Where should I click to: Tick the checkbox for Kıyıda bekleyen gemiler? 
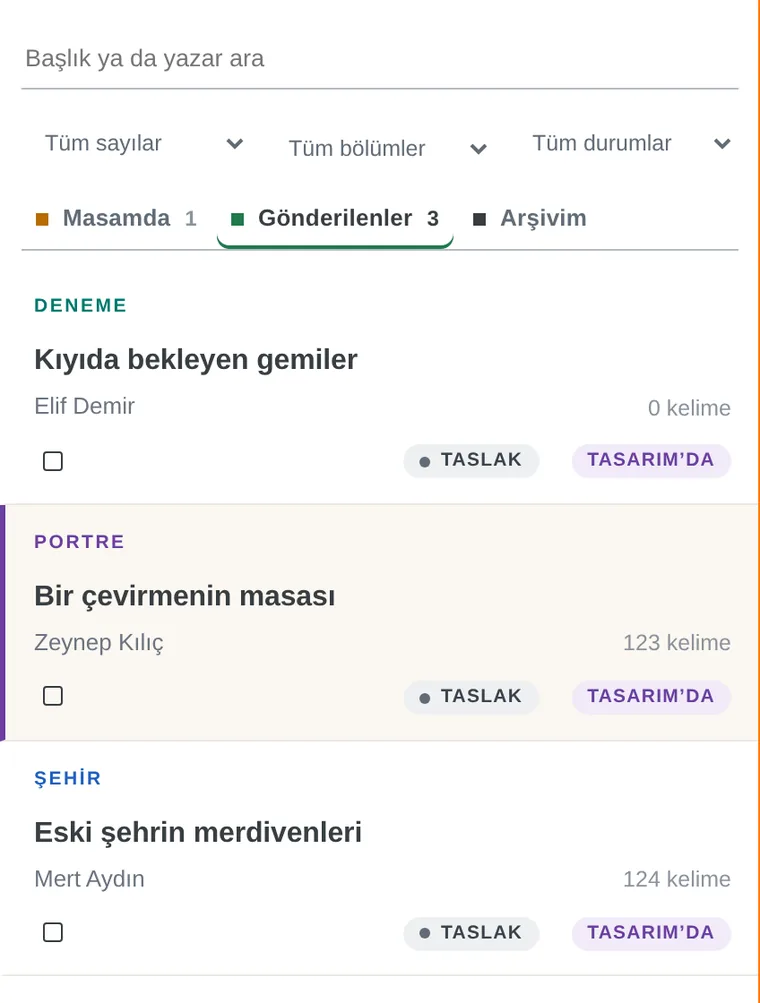click(x=52, y=461)
